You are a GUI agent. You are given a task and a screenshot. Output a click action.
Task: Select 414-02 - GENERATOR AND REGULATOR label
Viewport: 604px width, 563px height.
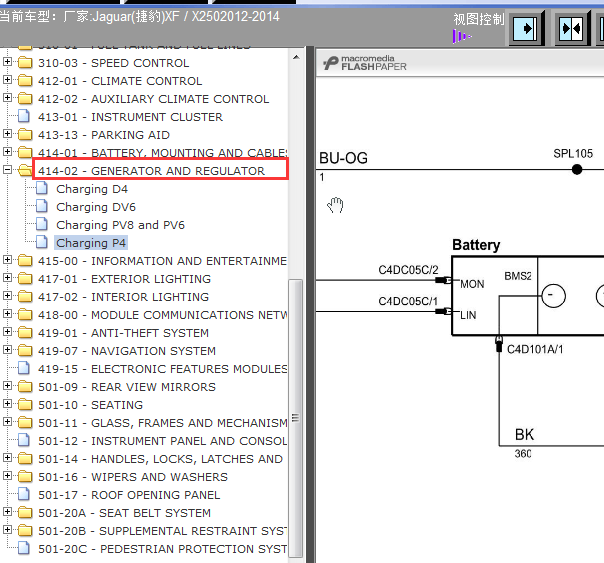click(151, 171)
